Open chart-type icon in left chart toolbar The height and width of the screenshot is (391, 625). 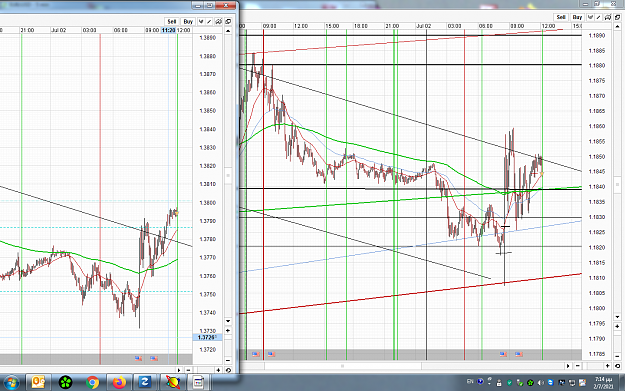(201, 22)
